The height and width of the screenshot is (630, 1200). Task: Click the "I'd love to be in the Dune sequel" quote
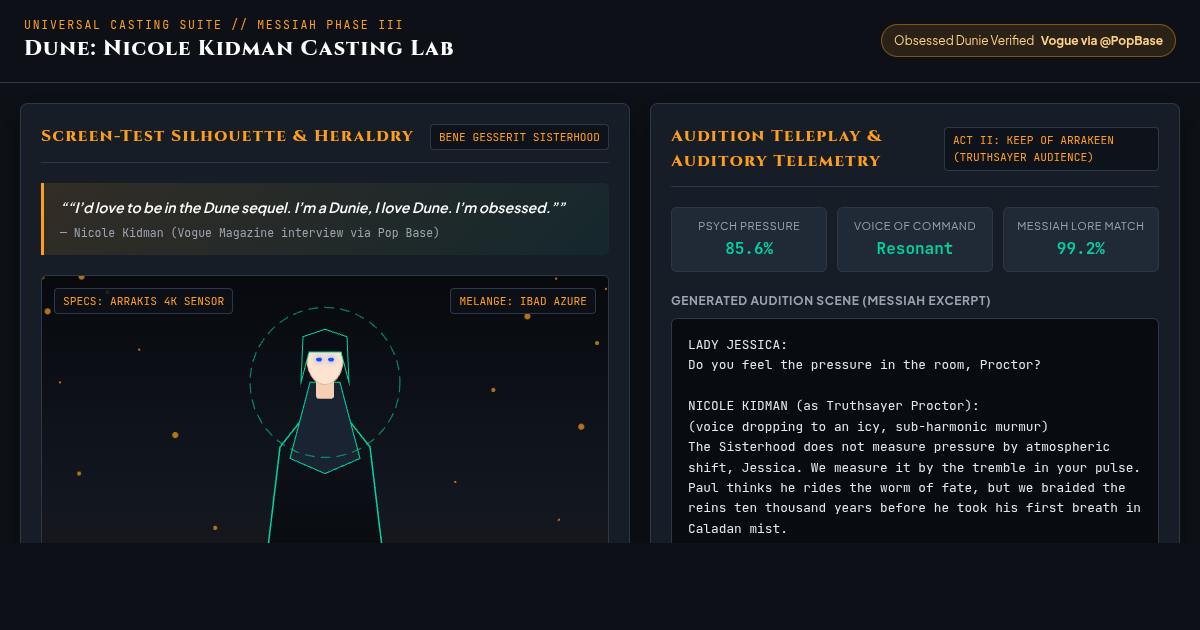pos(314,207)
